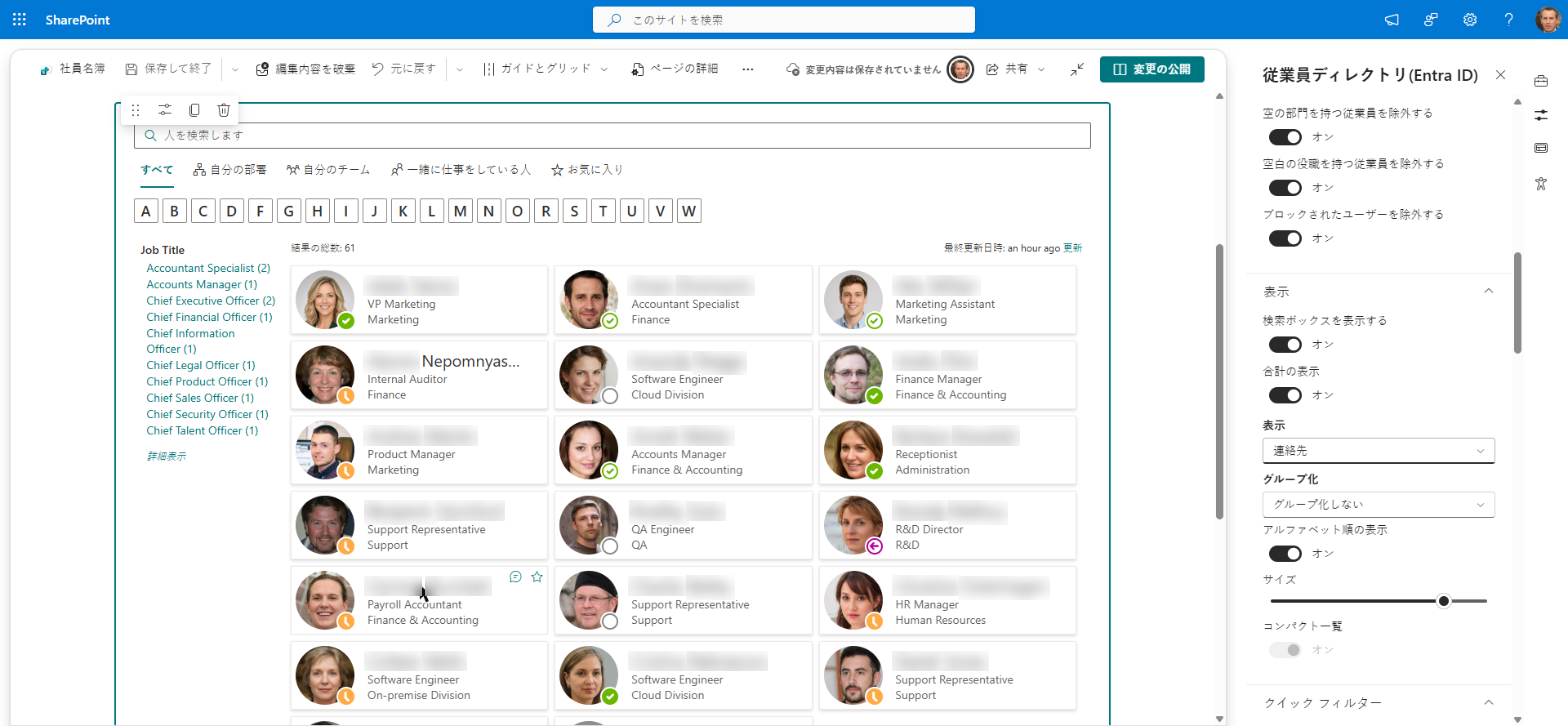Viewport: 1568px width, 726px height.
Task: Open the accessibility figure icon in right rail
Action: pos(1541,182)
